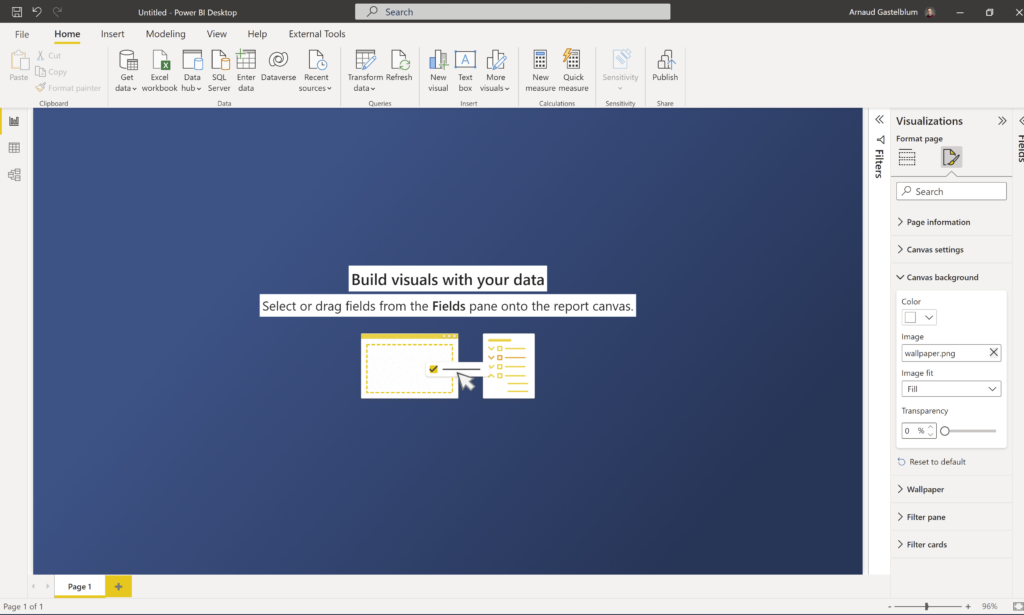Open the View ribbon tab
1024x615 pixels.
217,34
